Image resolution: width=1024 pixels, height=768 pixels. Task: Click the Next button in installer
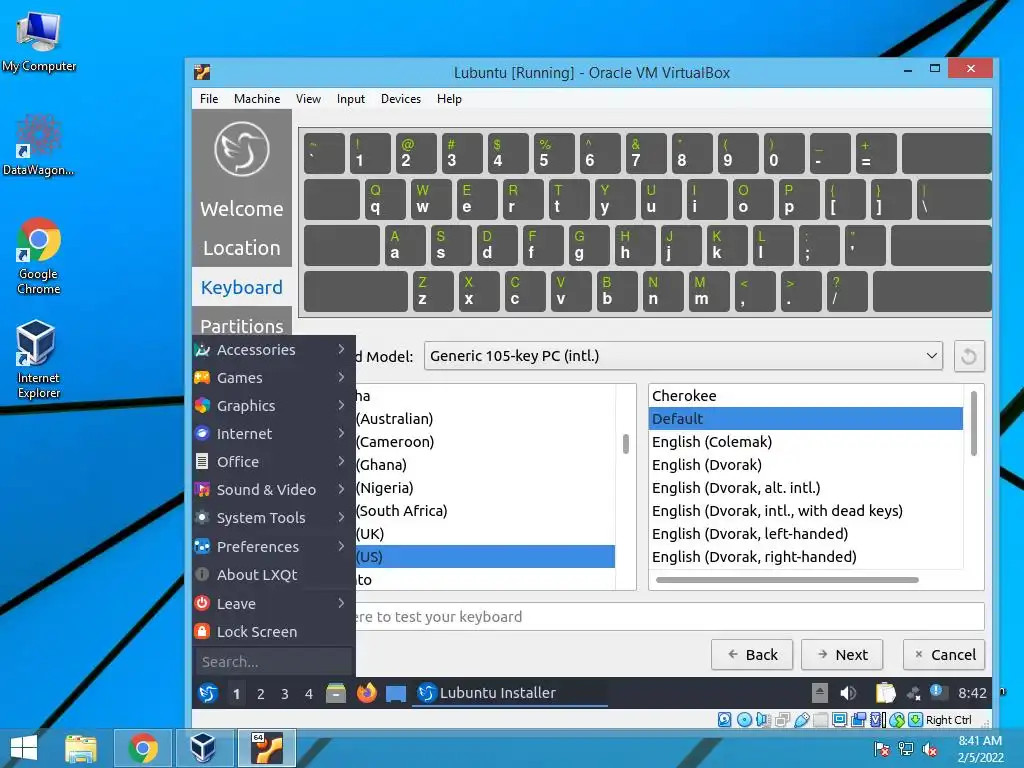pyautogui.click(x=842, y=654)
